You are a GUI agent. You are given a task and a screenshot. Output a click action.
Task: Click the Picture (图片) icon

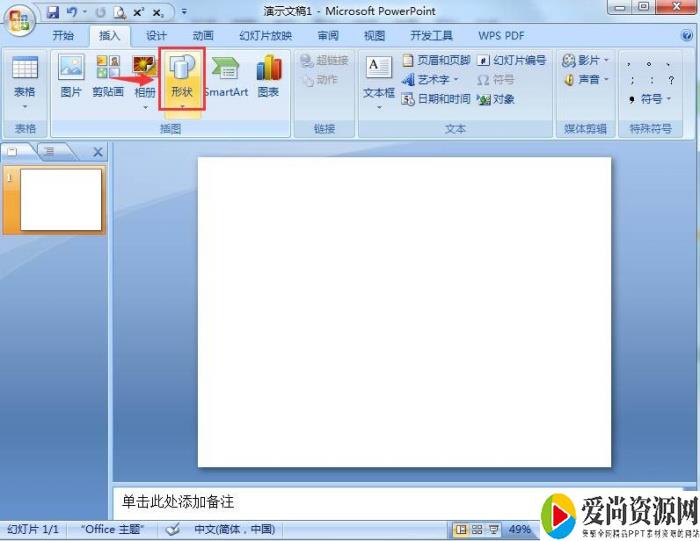(71, 77)
